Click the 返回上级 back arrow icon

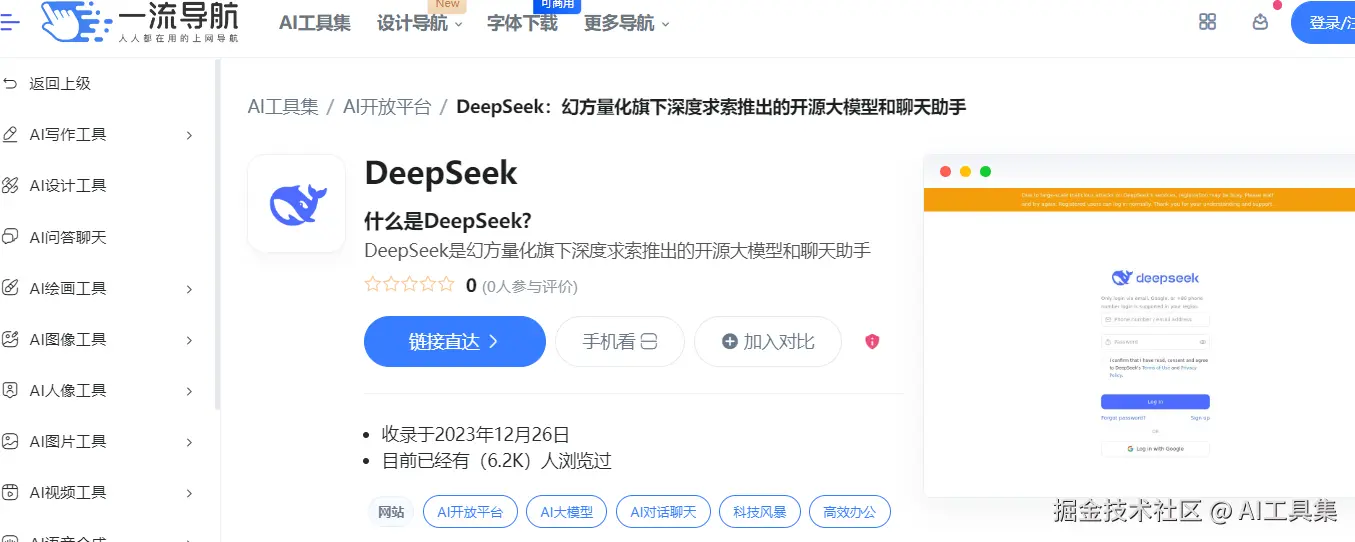(10, 84)
